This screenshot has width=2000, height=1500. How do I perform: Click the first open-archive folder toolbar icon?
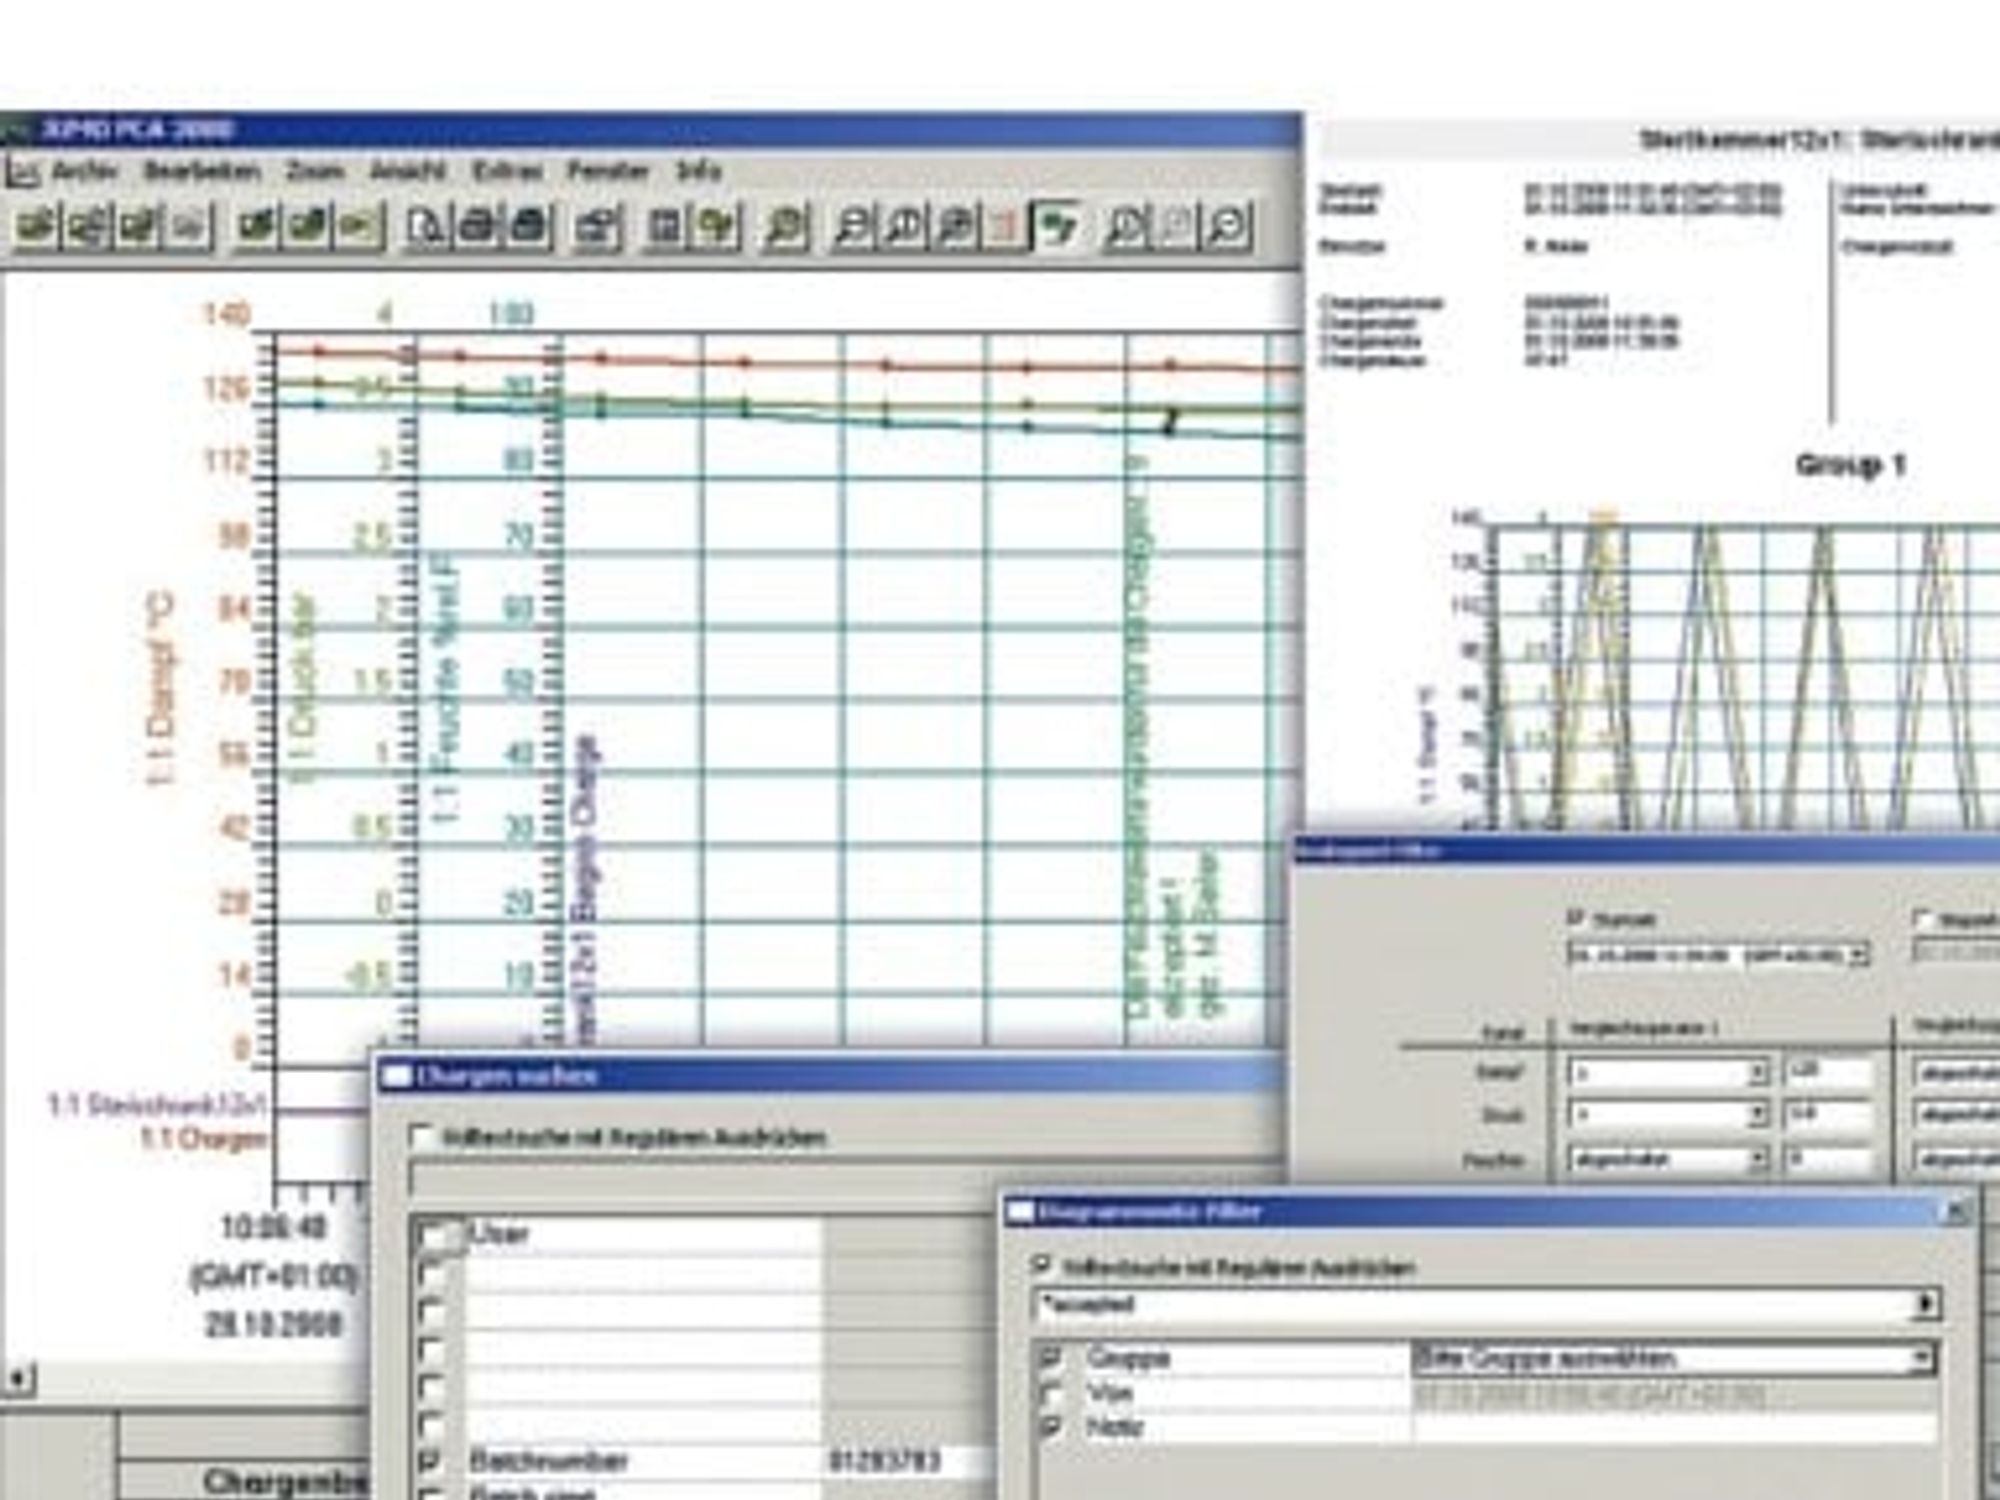[x=36, y=226]
